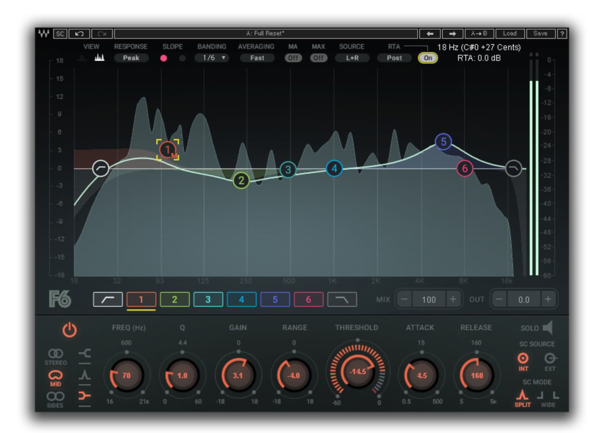Click the Load button

point(510,34)
